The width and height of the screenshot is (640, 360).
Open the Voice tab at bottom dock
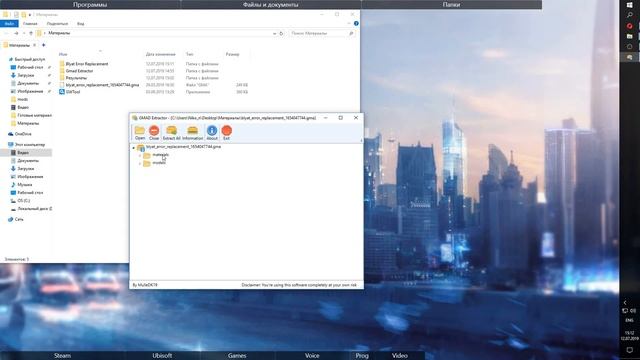pyautogui.click(x=312, y=356)
